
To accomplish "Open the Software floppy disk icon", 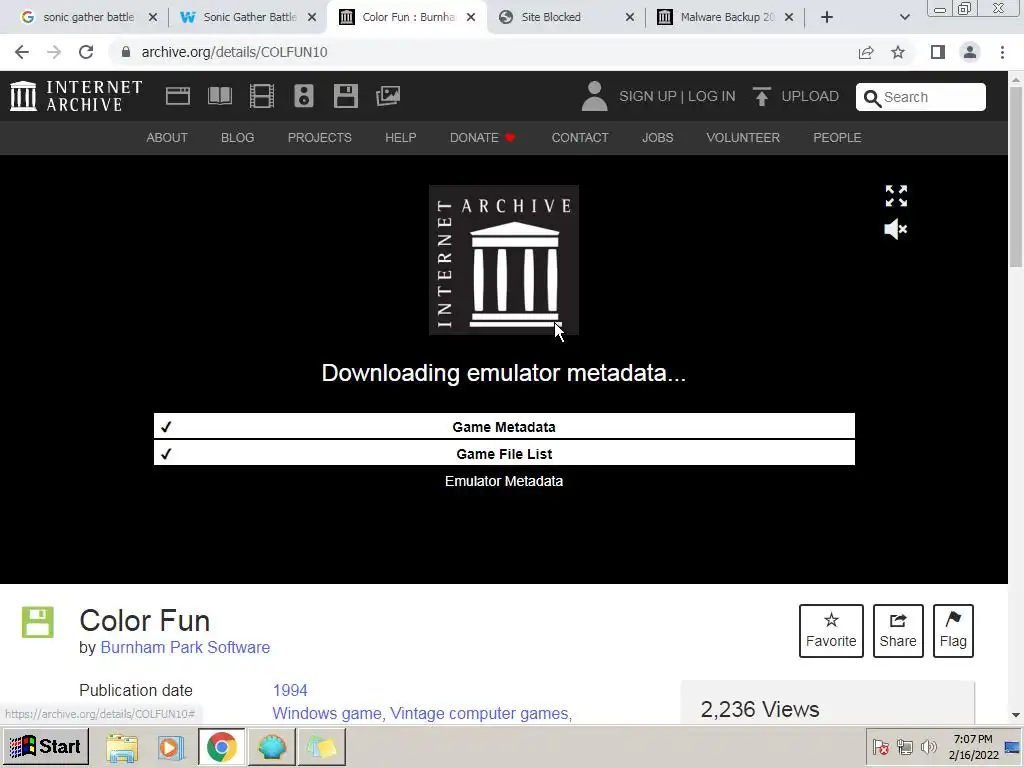I will pyautogui.click(x=345, y=96).
